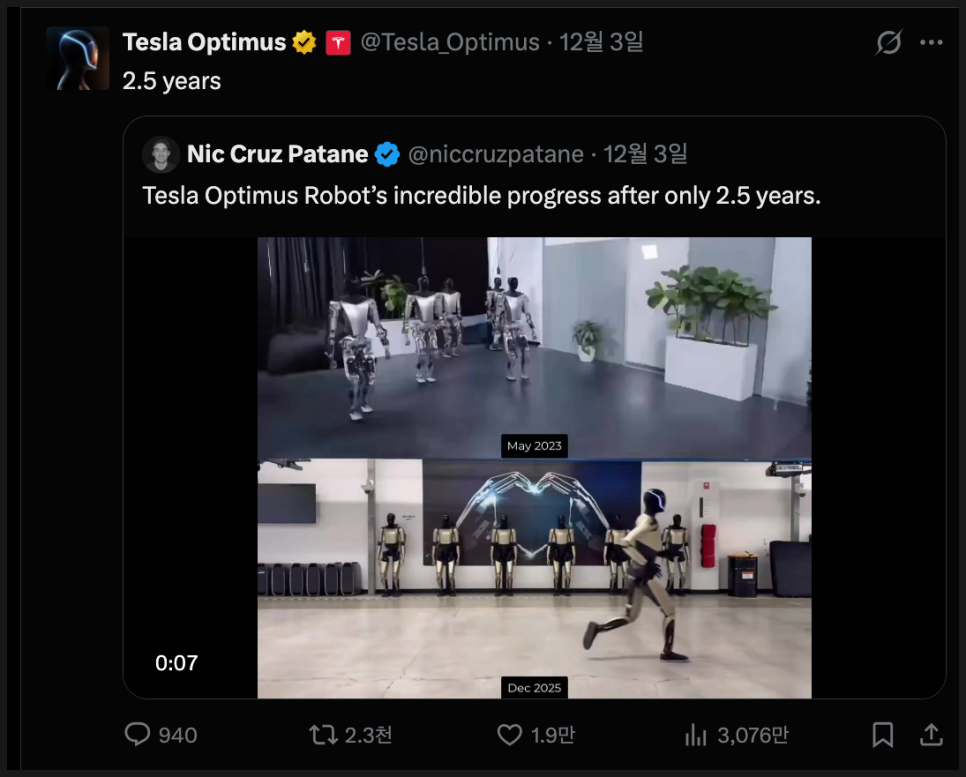Like the tweet with heart icon
Image resolution: width=966 pixels, height=777 pixels.
pyautogui.click(x=510, y=735)
